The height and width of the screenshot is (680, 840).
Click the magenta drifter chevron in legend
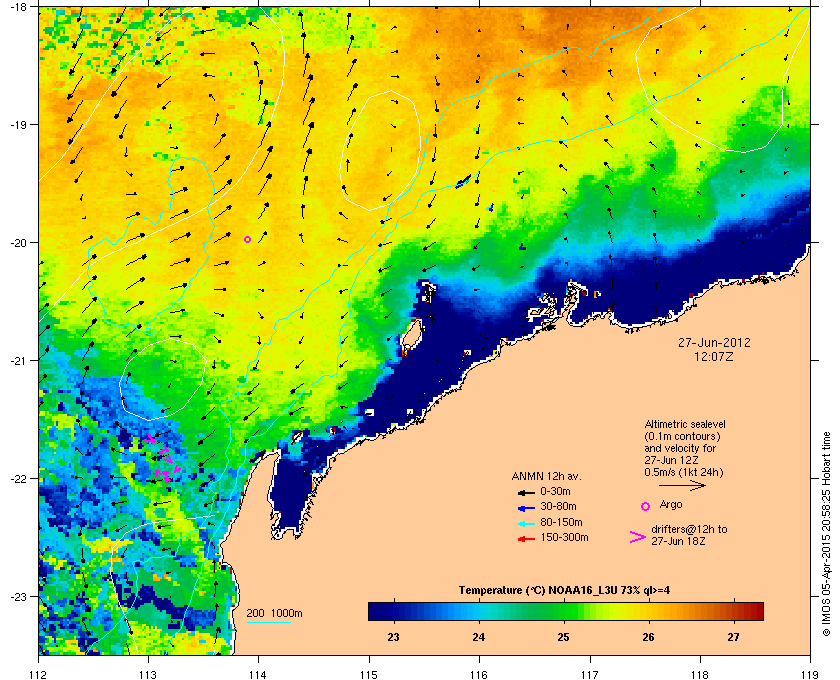click(x=638, y=537)
